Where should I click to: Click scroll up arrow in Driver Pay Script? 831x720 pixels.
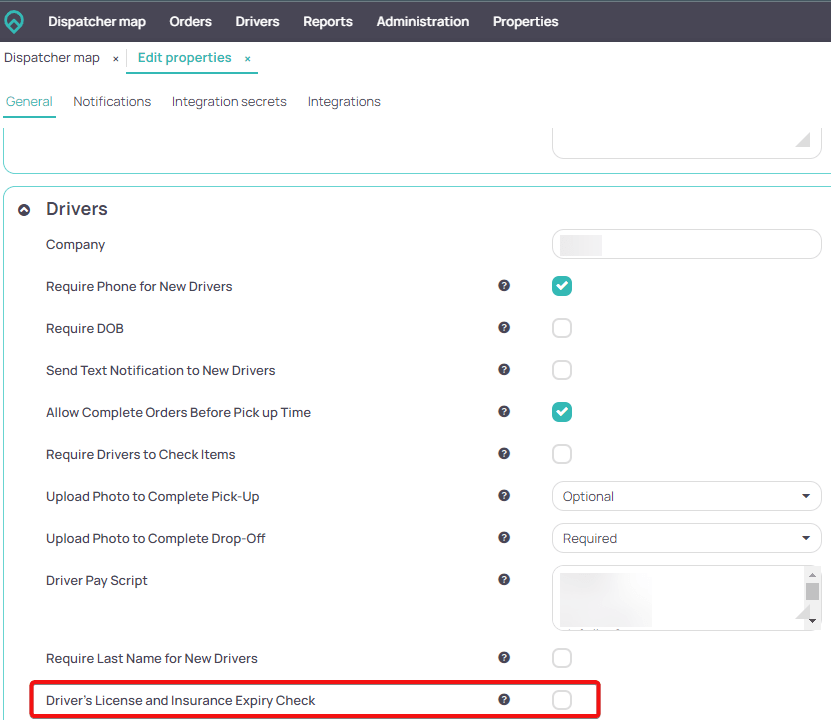pos(812,575)
